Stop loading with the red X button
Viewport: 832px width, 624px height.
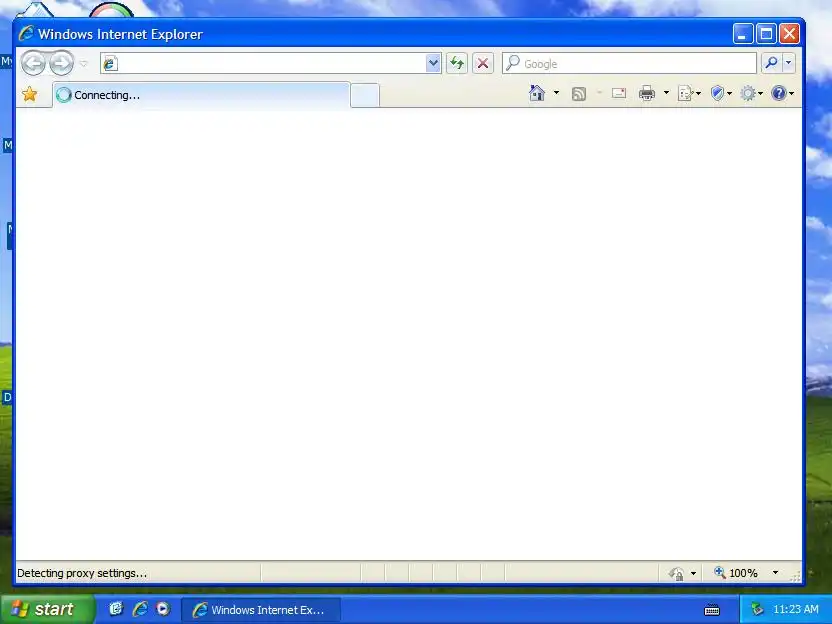(x=483, y=64)
